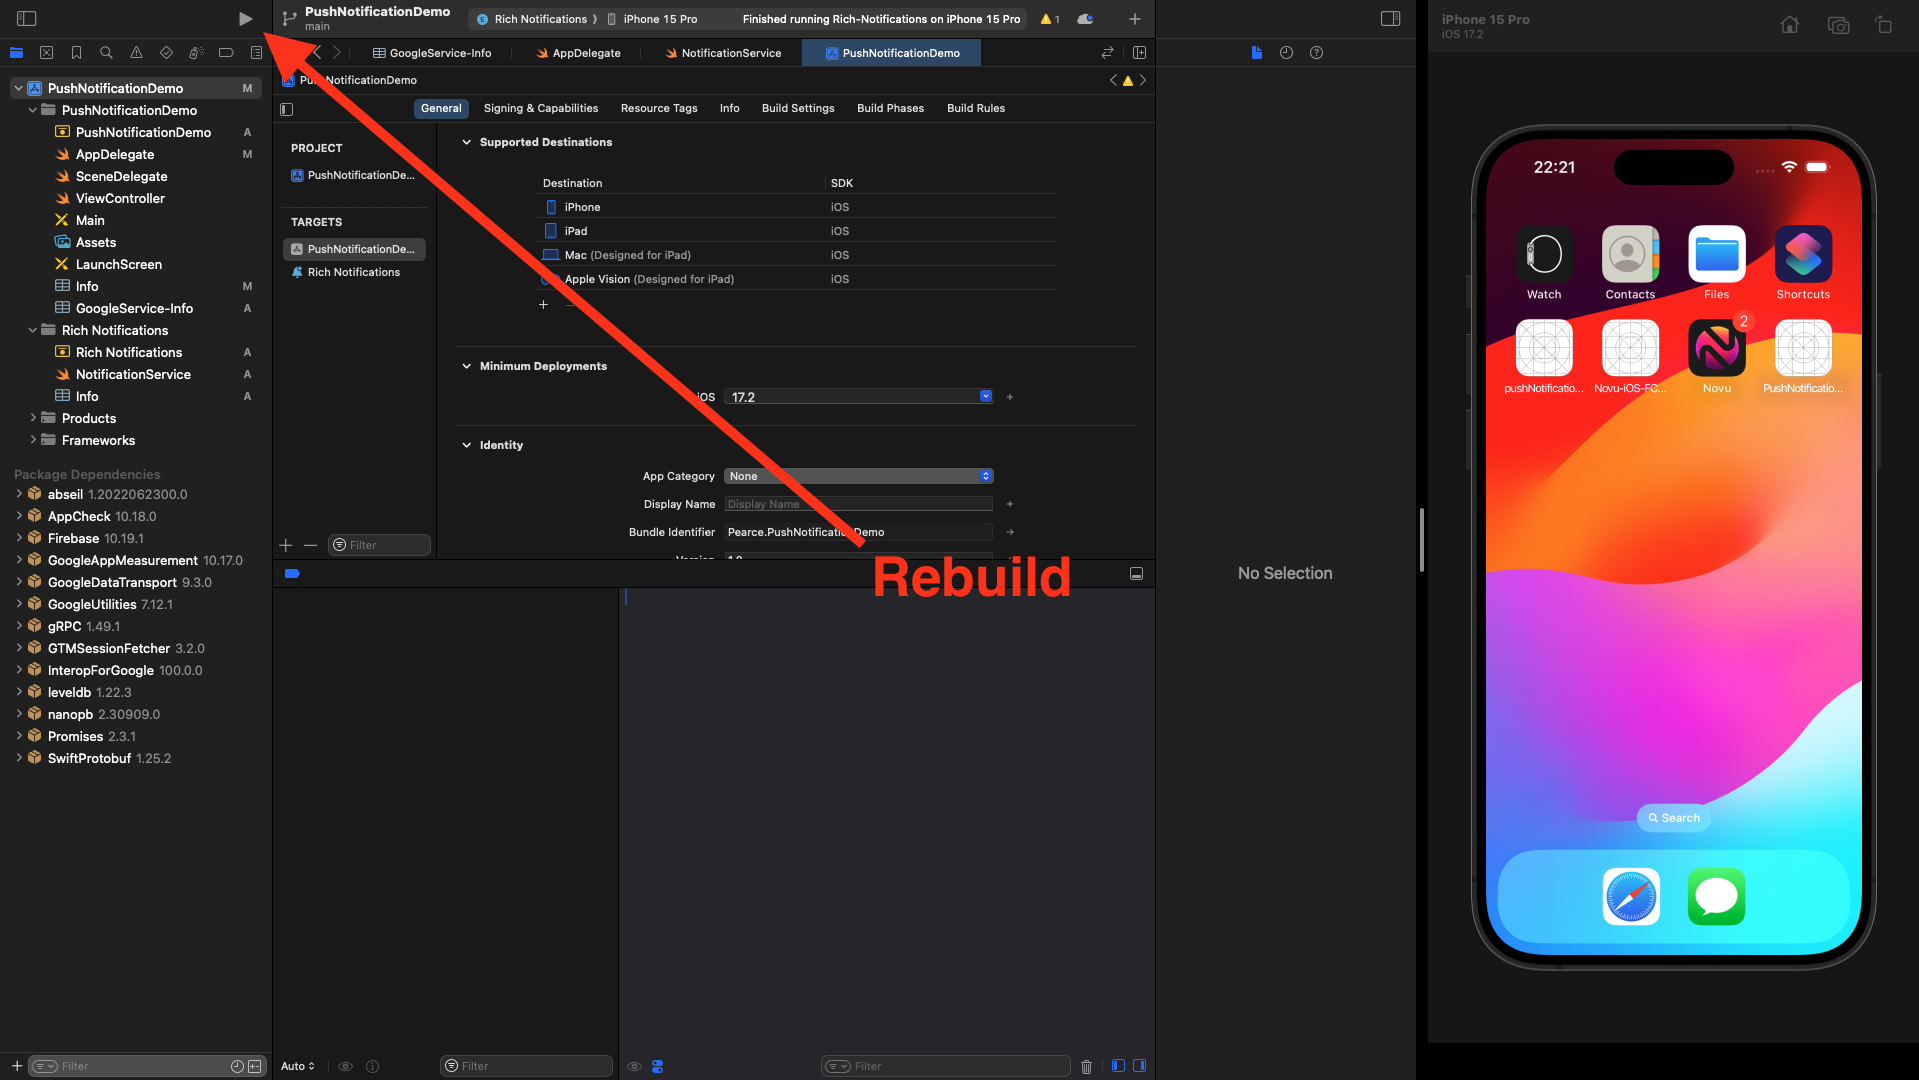Image resolution: width=1919 pixels, height=1080 pixels.
Task: Click the console Filter field
Action: (x=945, y=1066)
